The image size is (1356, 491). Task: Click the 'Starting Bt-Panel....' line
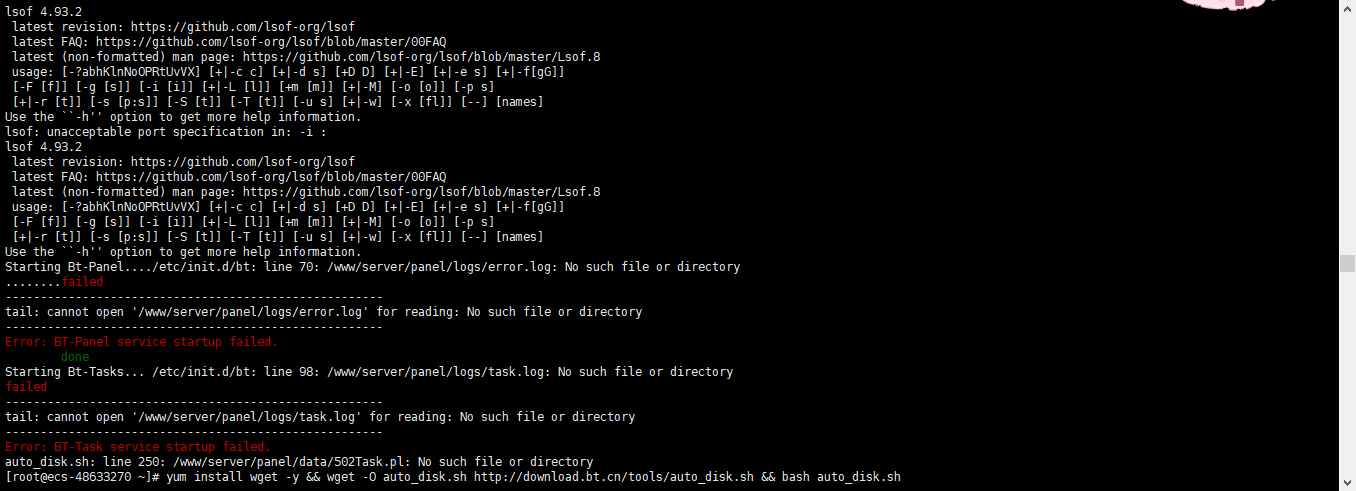[373, 267]
